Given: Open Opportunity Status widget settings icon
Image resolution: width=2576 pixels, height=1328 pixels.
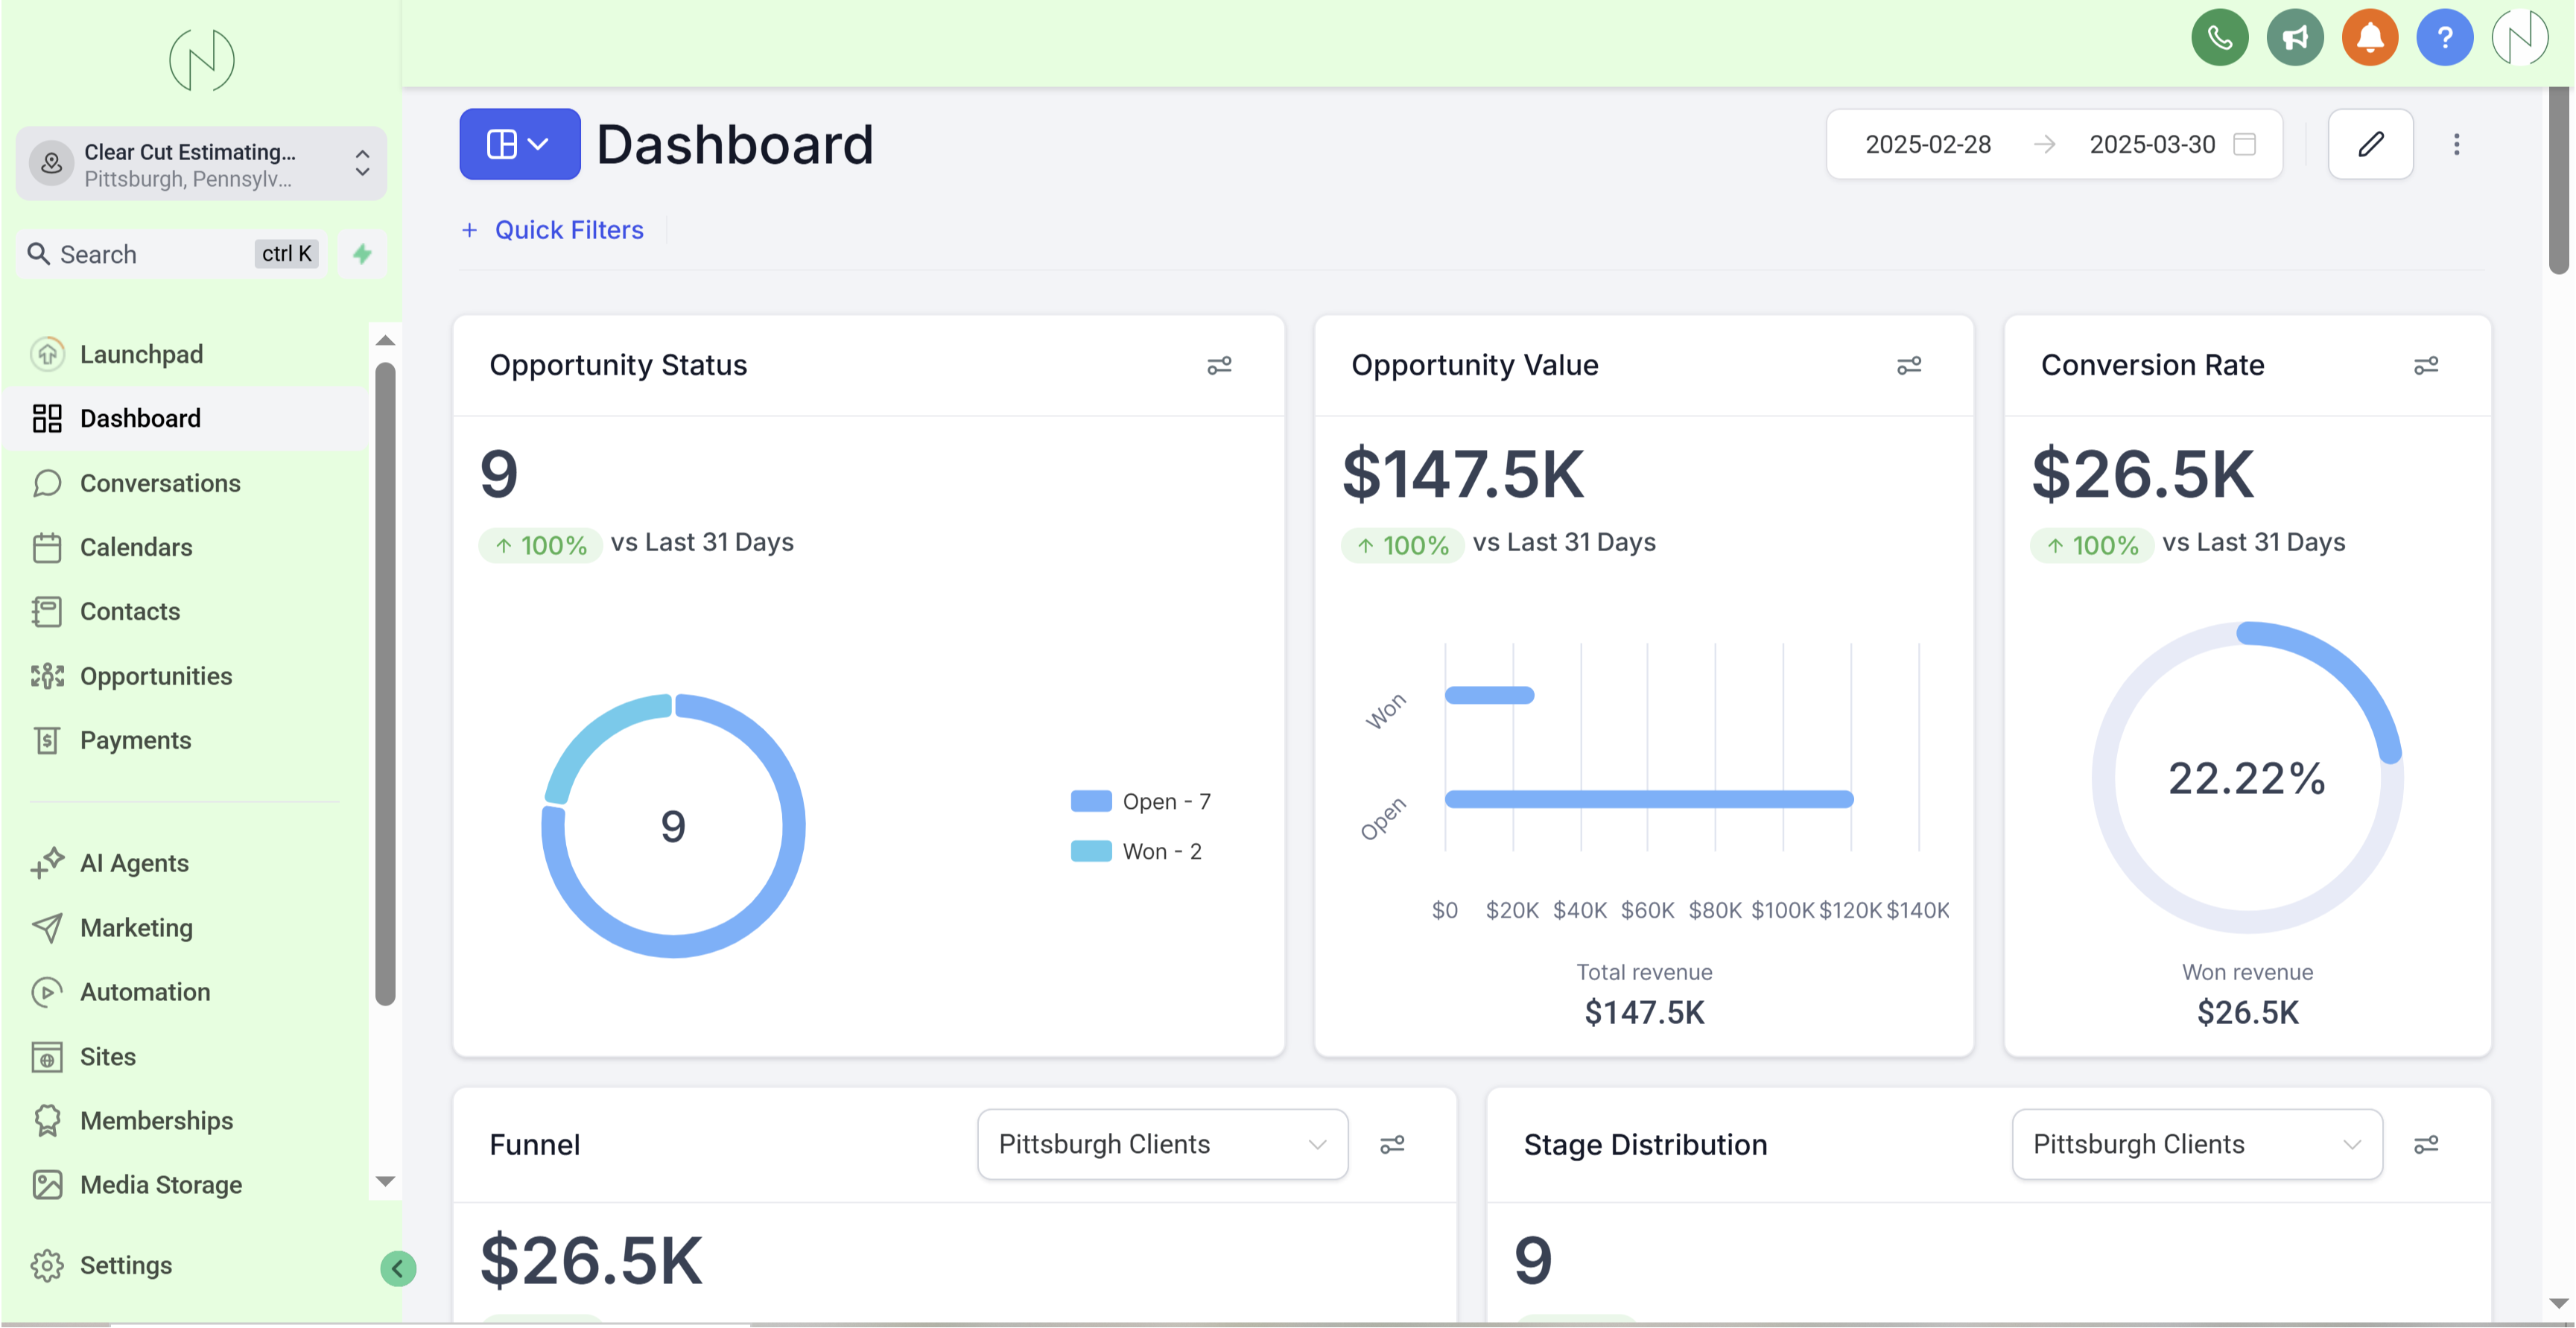Looking at the screenshot, I should point(1218,366).
